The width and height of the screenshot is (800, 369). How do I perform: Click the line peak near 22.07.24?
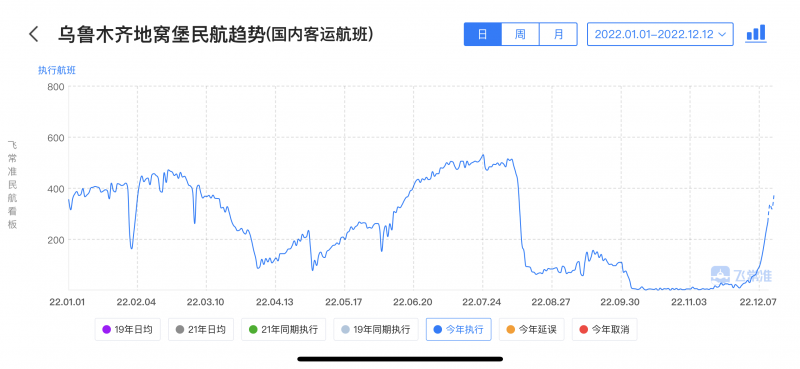[x=483, y=155]
